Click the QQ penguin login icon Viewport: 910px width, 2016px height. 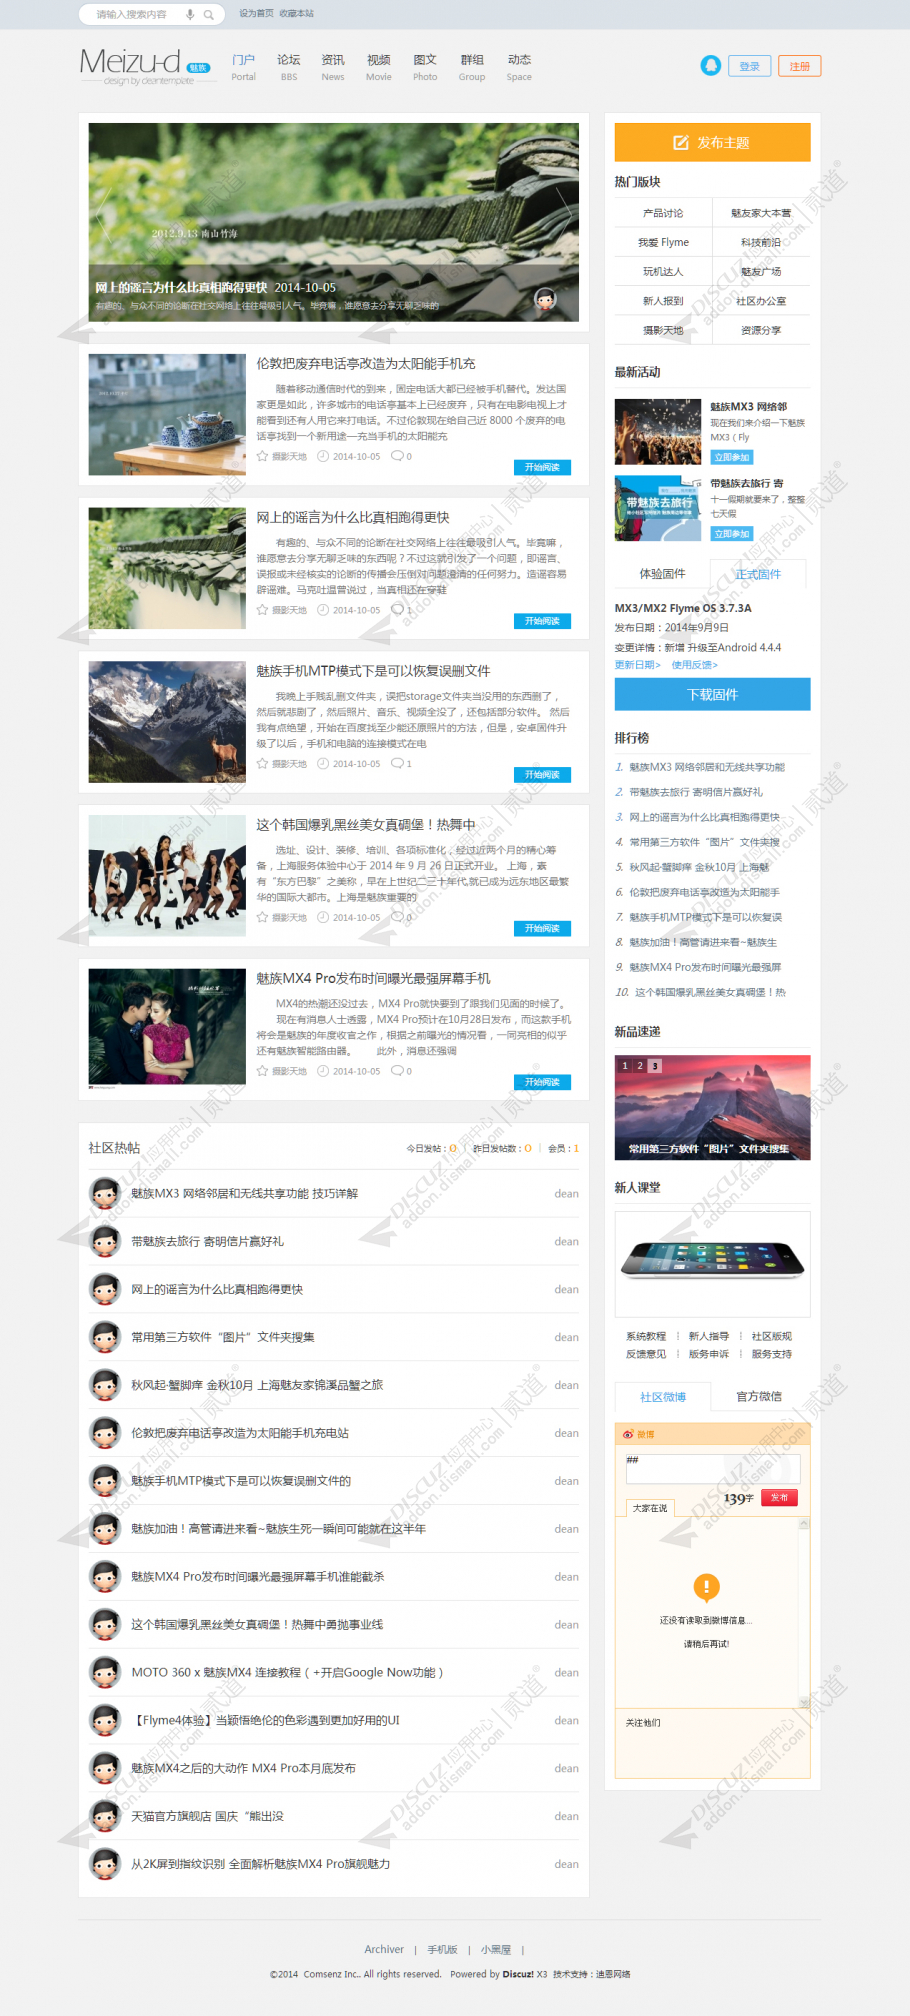pos(710,66)
